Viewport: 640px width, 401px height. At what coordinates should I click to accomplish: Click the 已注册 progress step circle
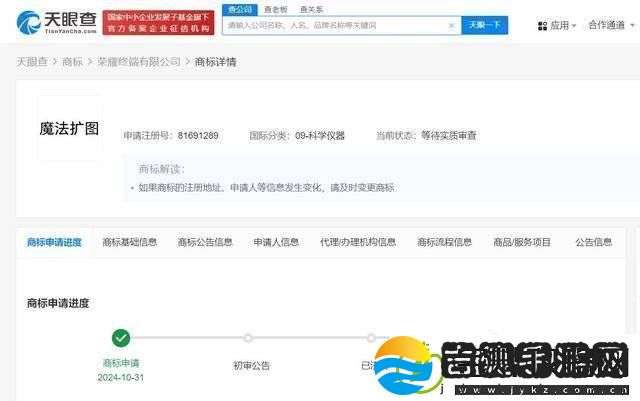point(371,338)
